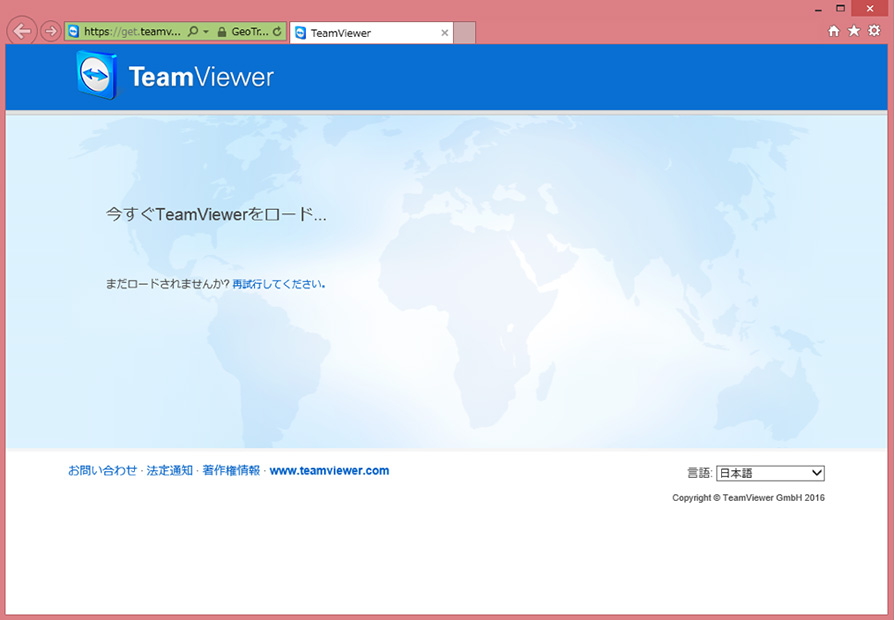Click the search magnifier in address bar
Screen dimensions: 894x620
[193, 31]
